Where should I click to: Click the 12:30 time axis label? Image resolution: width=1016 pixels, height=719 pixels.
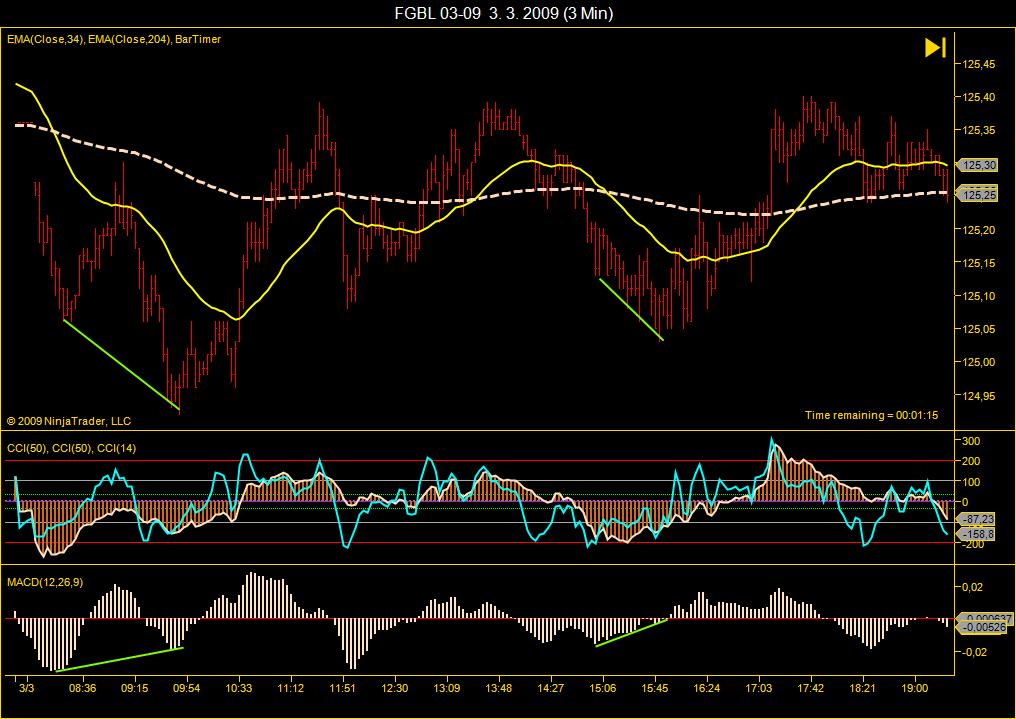394,688
